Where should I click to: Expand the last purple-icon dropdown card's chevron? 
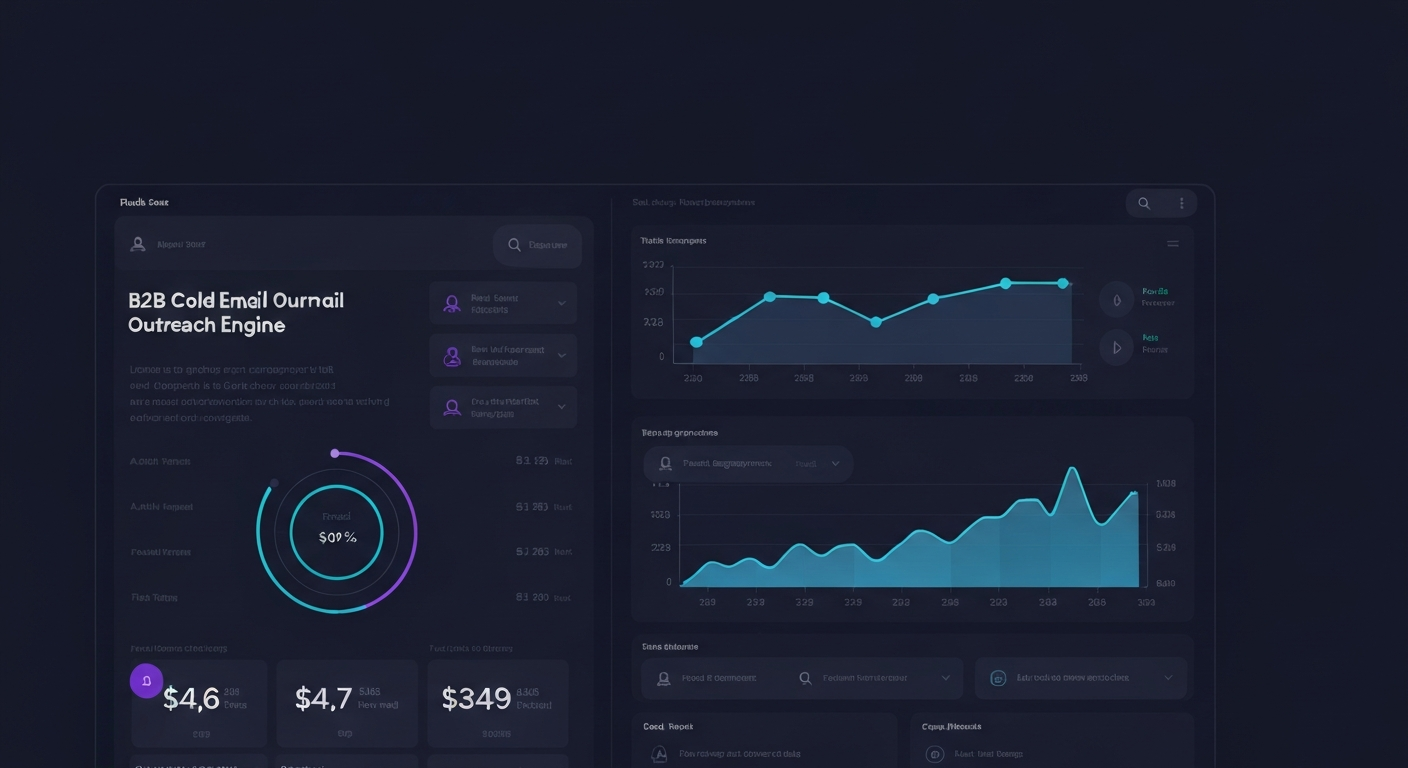(561, 407)
